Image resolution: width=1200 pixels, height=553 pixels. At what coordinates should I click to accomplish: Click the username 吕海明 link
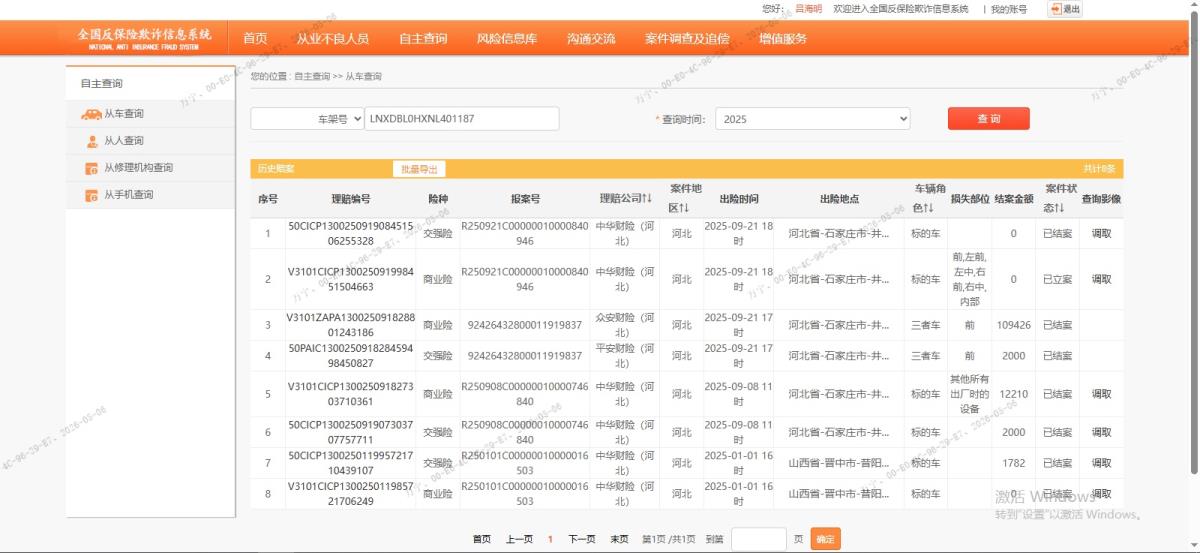pyautogui.click(x=808, y=9)
